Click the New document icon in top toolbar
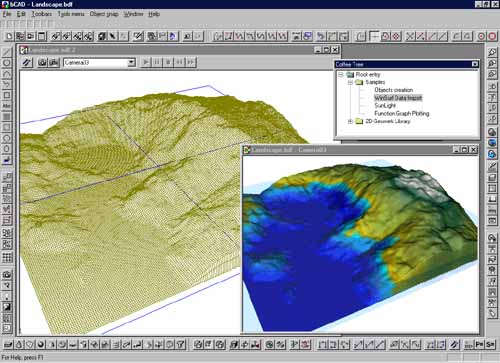500x363 pixels. click(x=9, y=36)
